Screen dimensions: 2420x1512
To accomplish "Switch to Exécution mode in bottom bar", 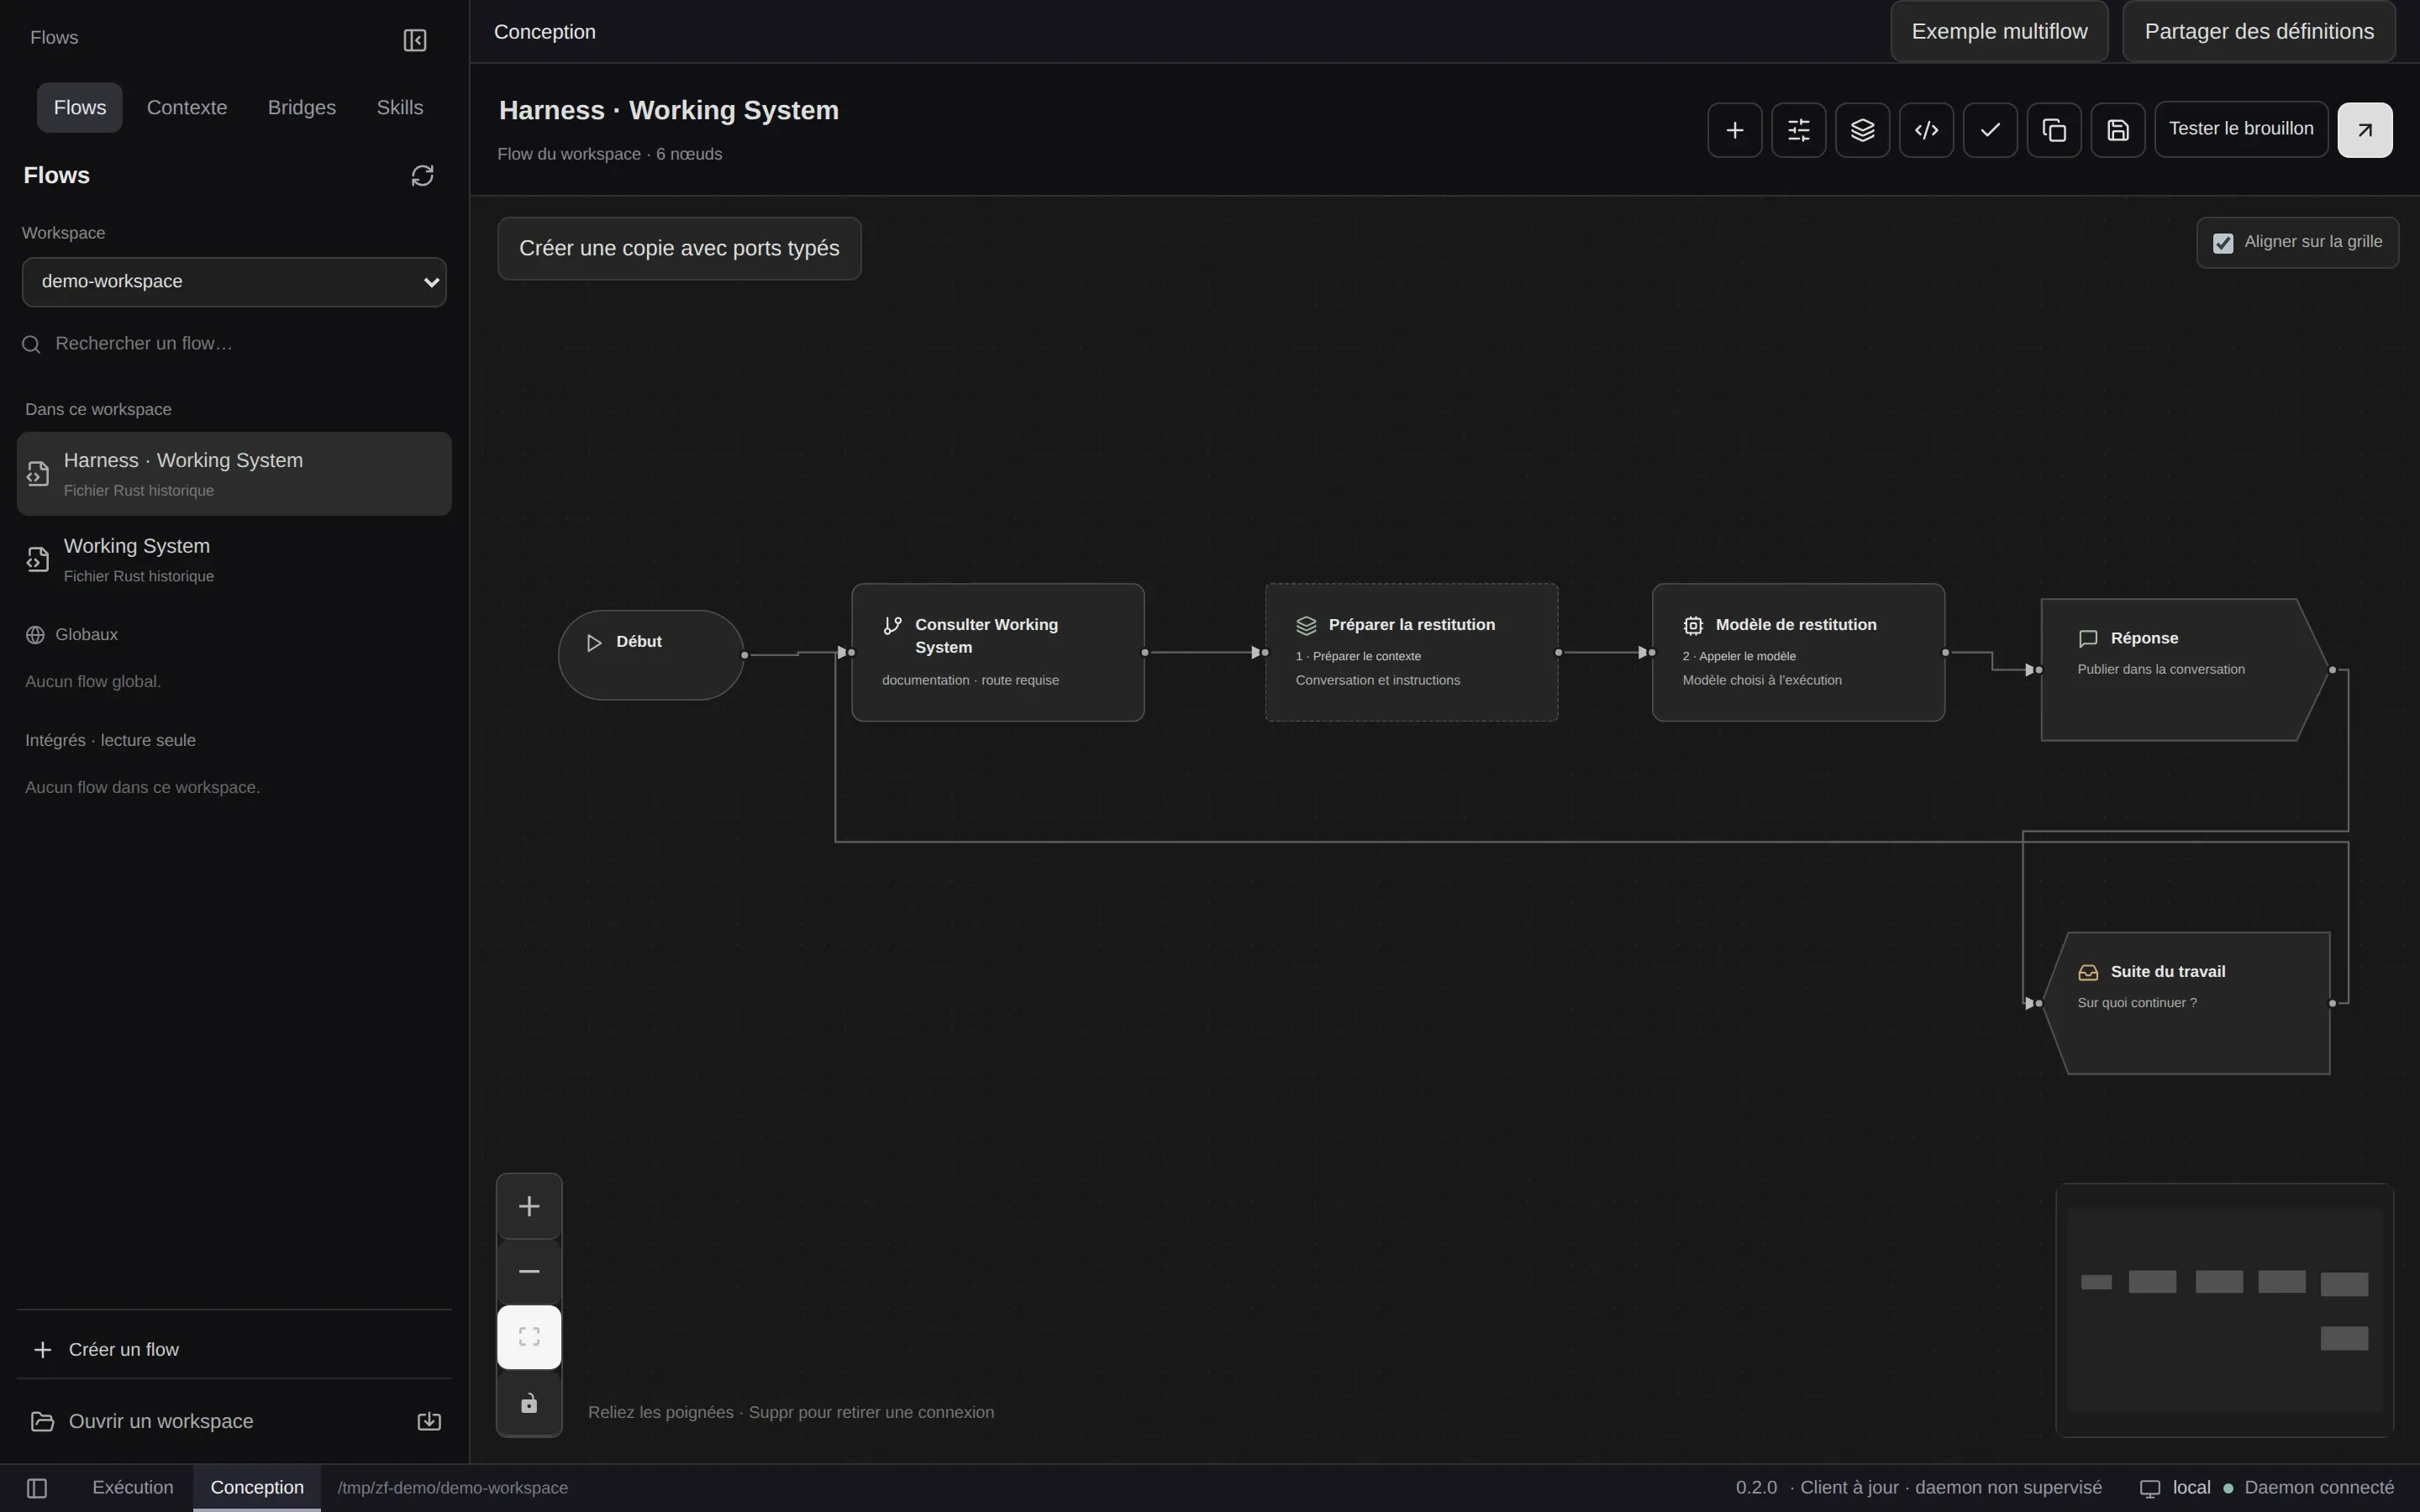I will [x=133, y=1487].
